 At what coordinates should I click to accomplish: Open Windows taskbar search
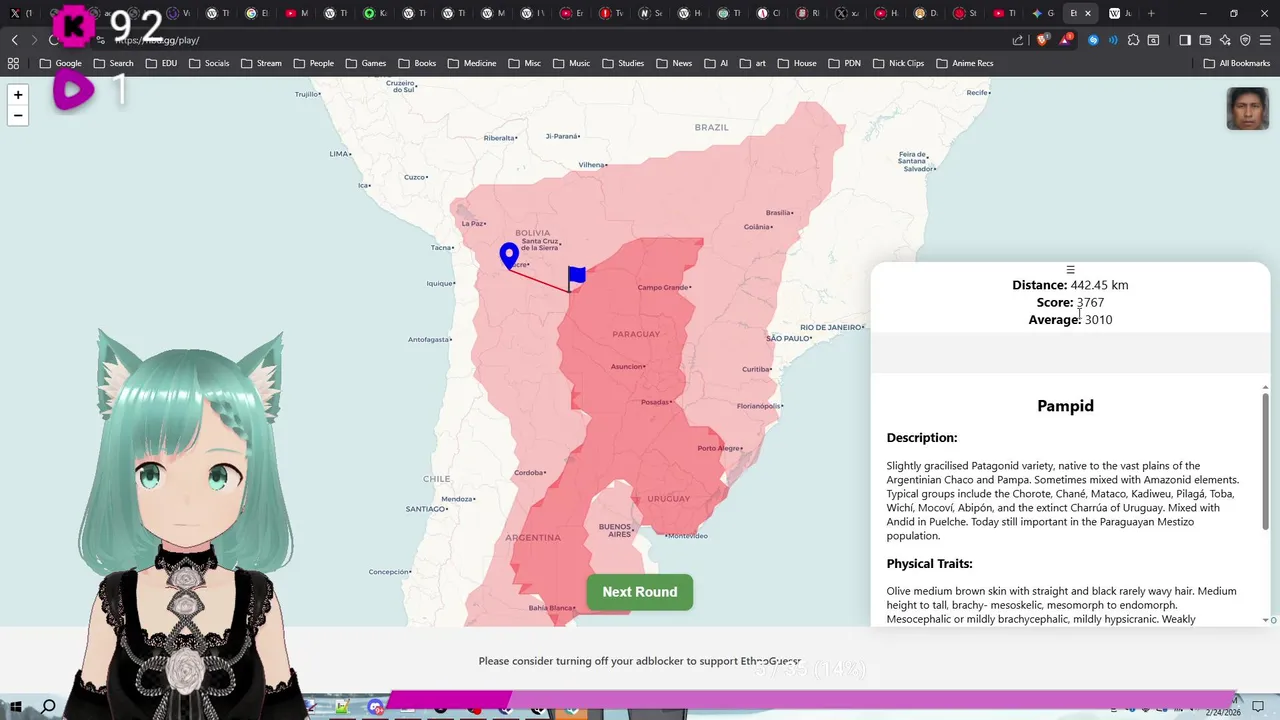[48, 707]
